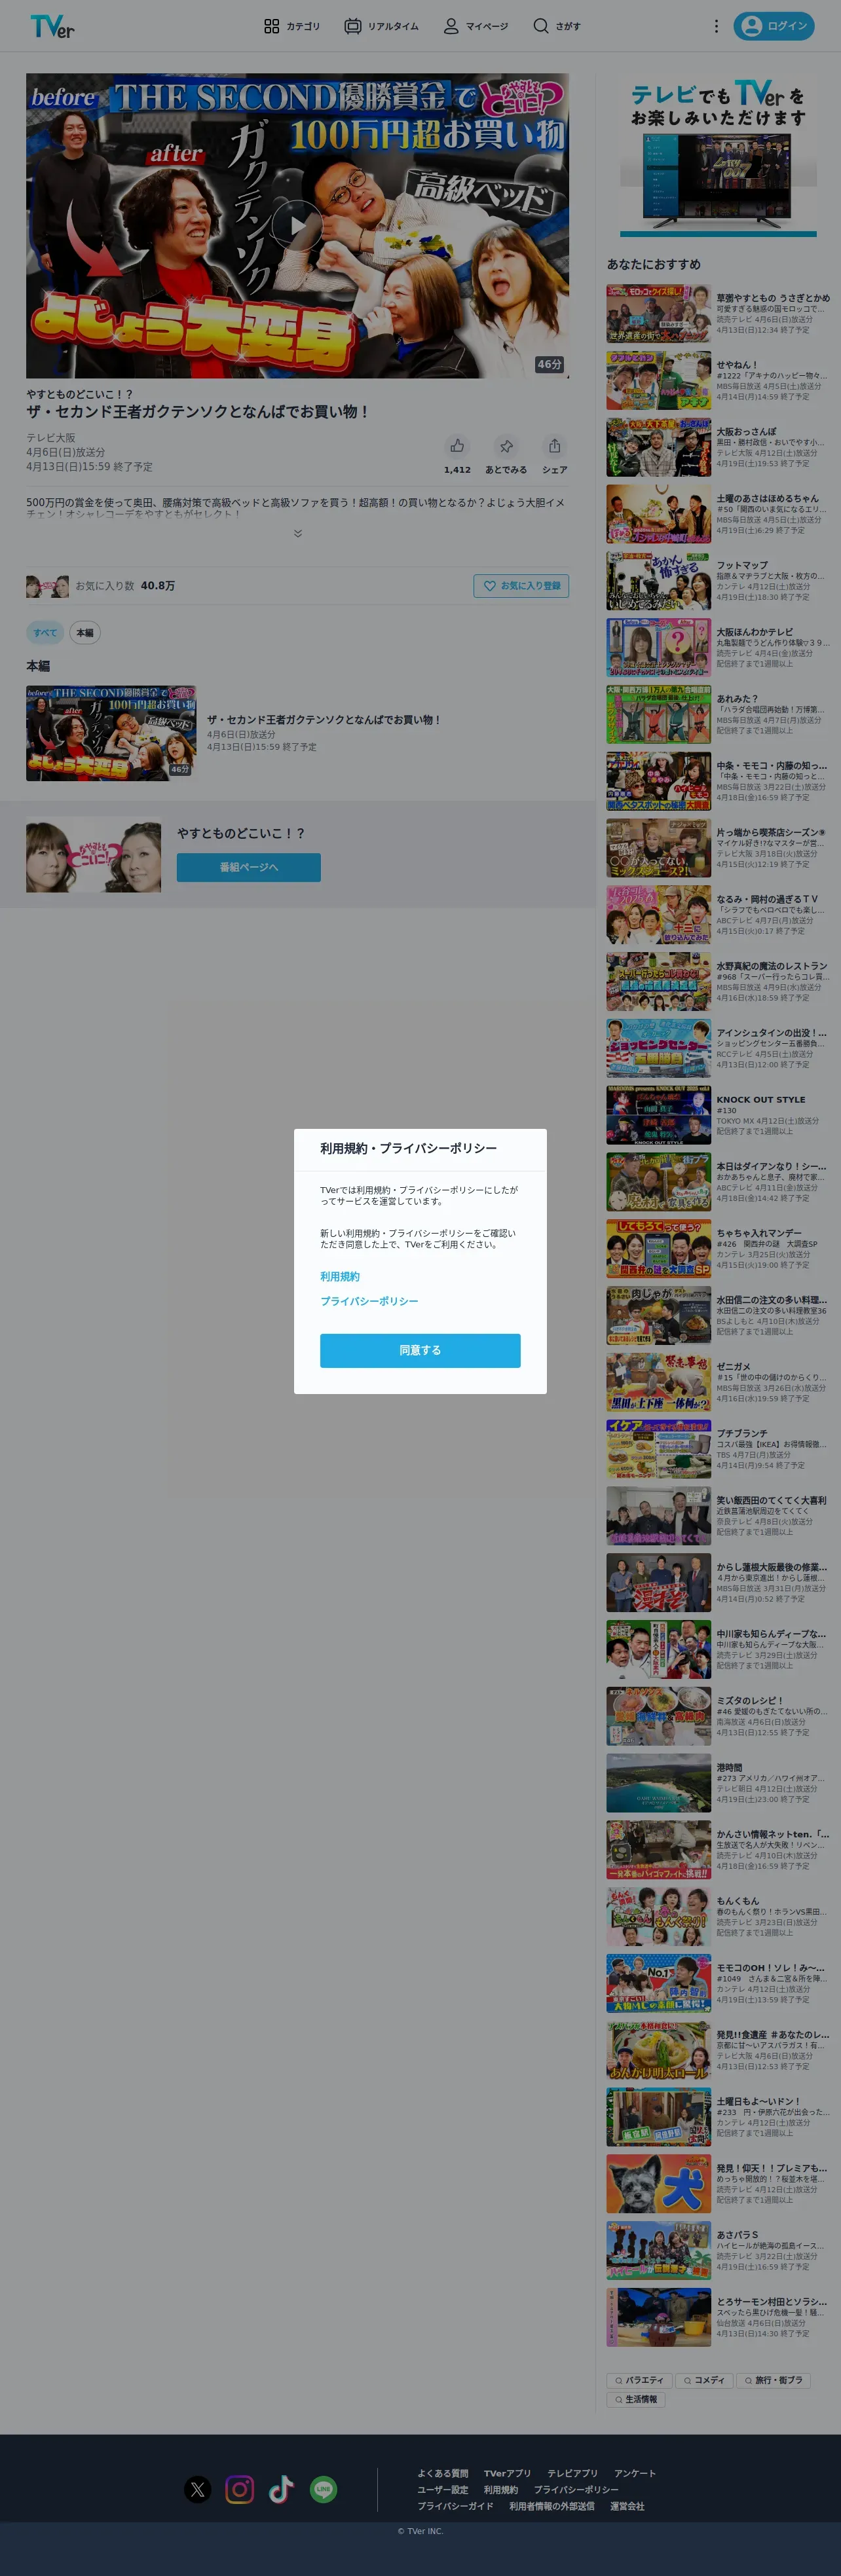Play the main video
This screenshot has width=841, height=2576.
298,225
